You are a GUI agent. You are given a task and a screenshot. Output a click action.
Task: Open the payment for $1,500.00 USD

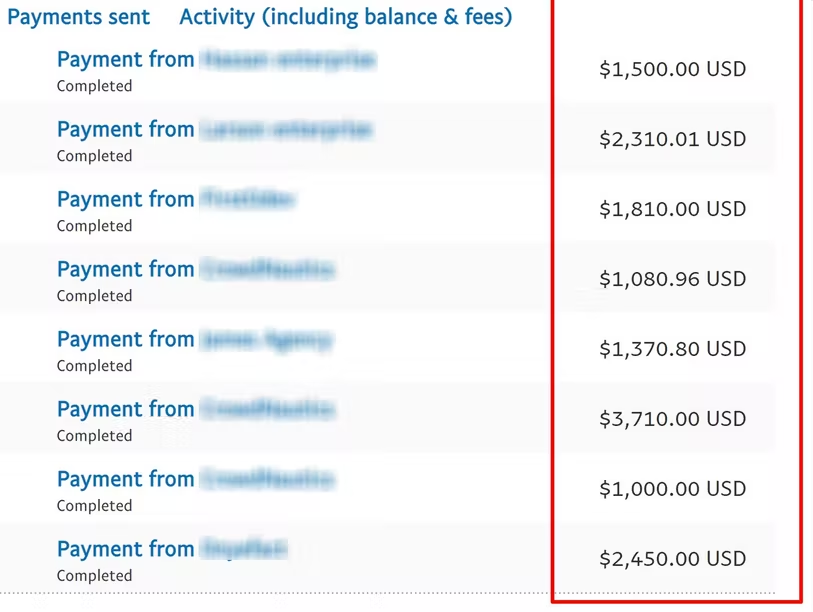[216, 60]
